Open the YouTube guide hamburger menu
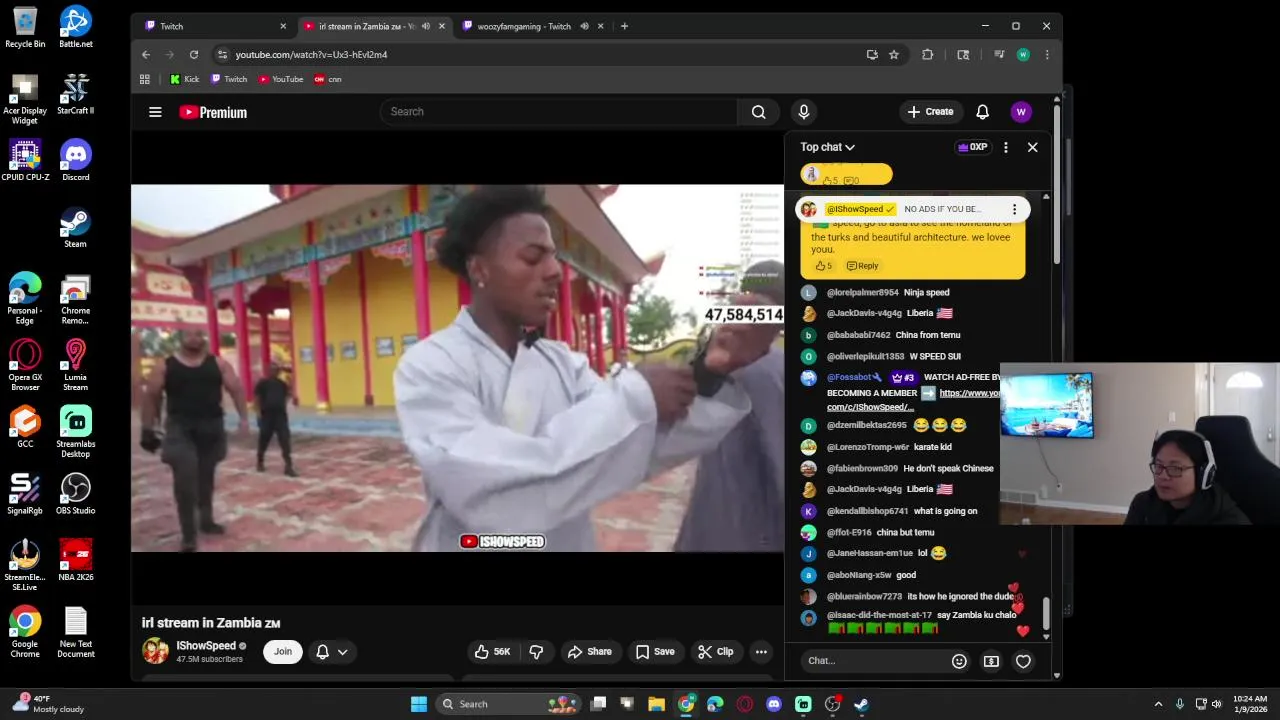This screenshot has height=720, width=1280. click(x=155, y=112)
